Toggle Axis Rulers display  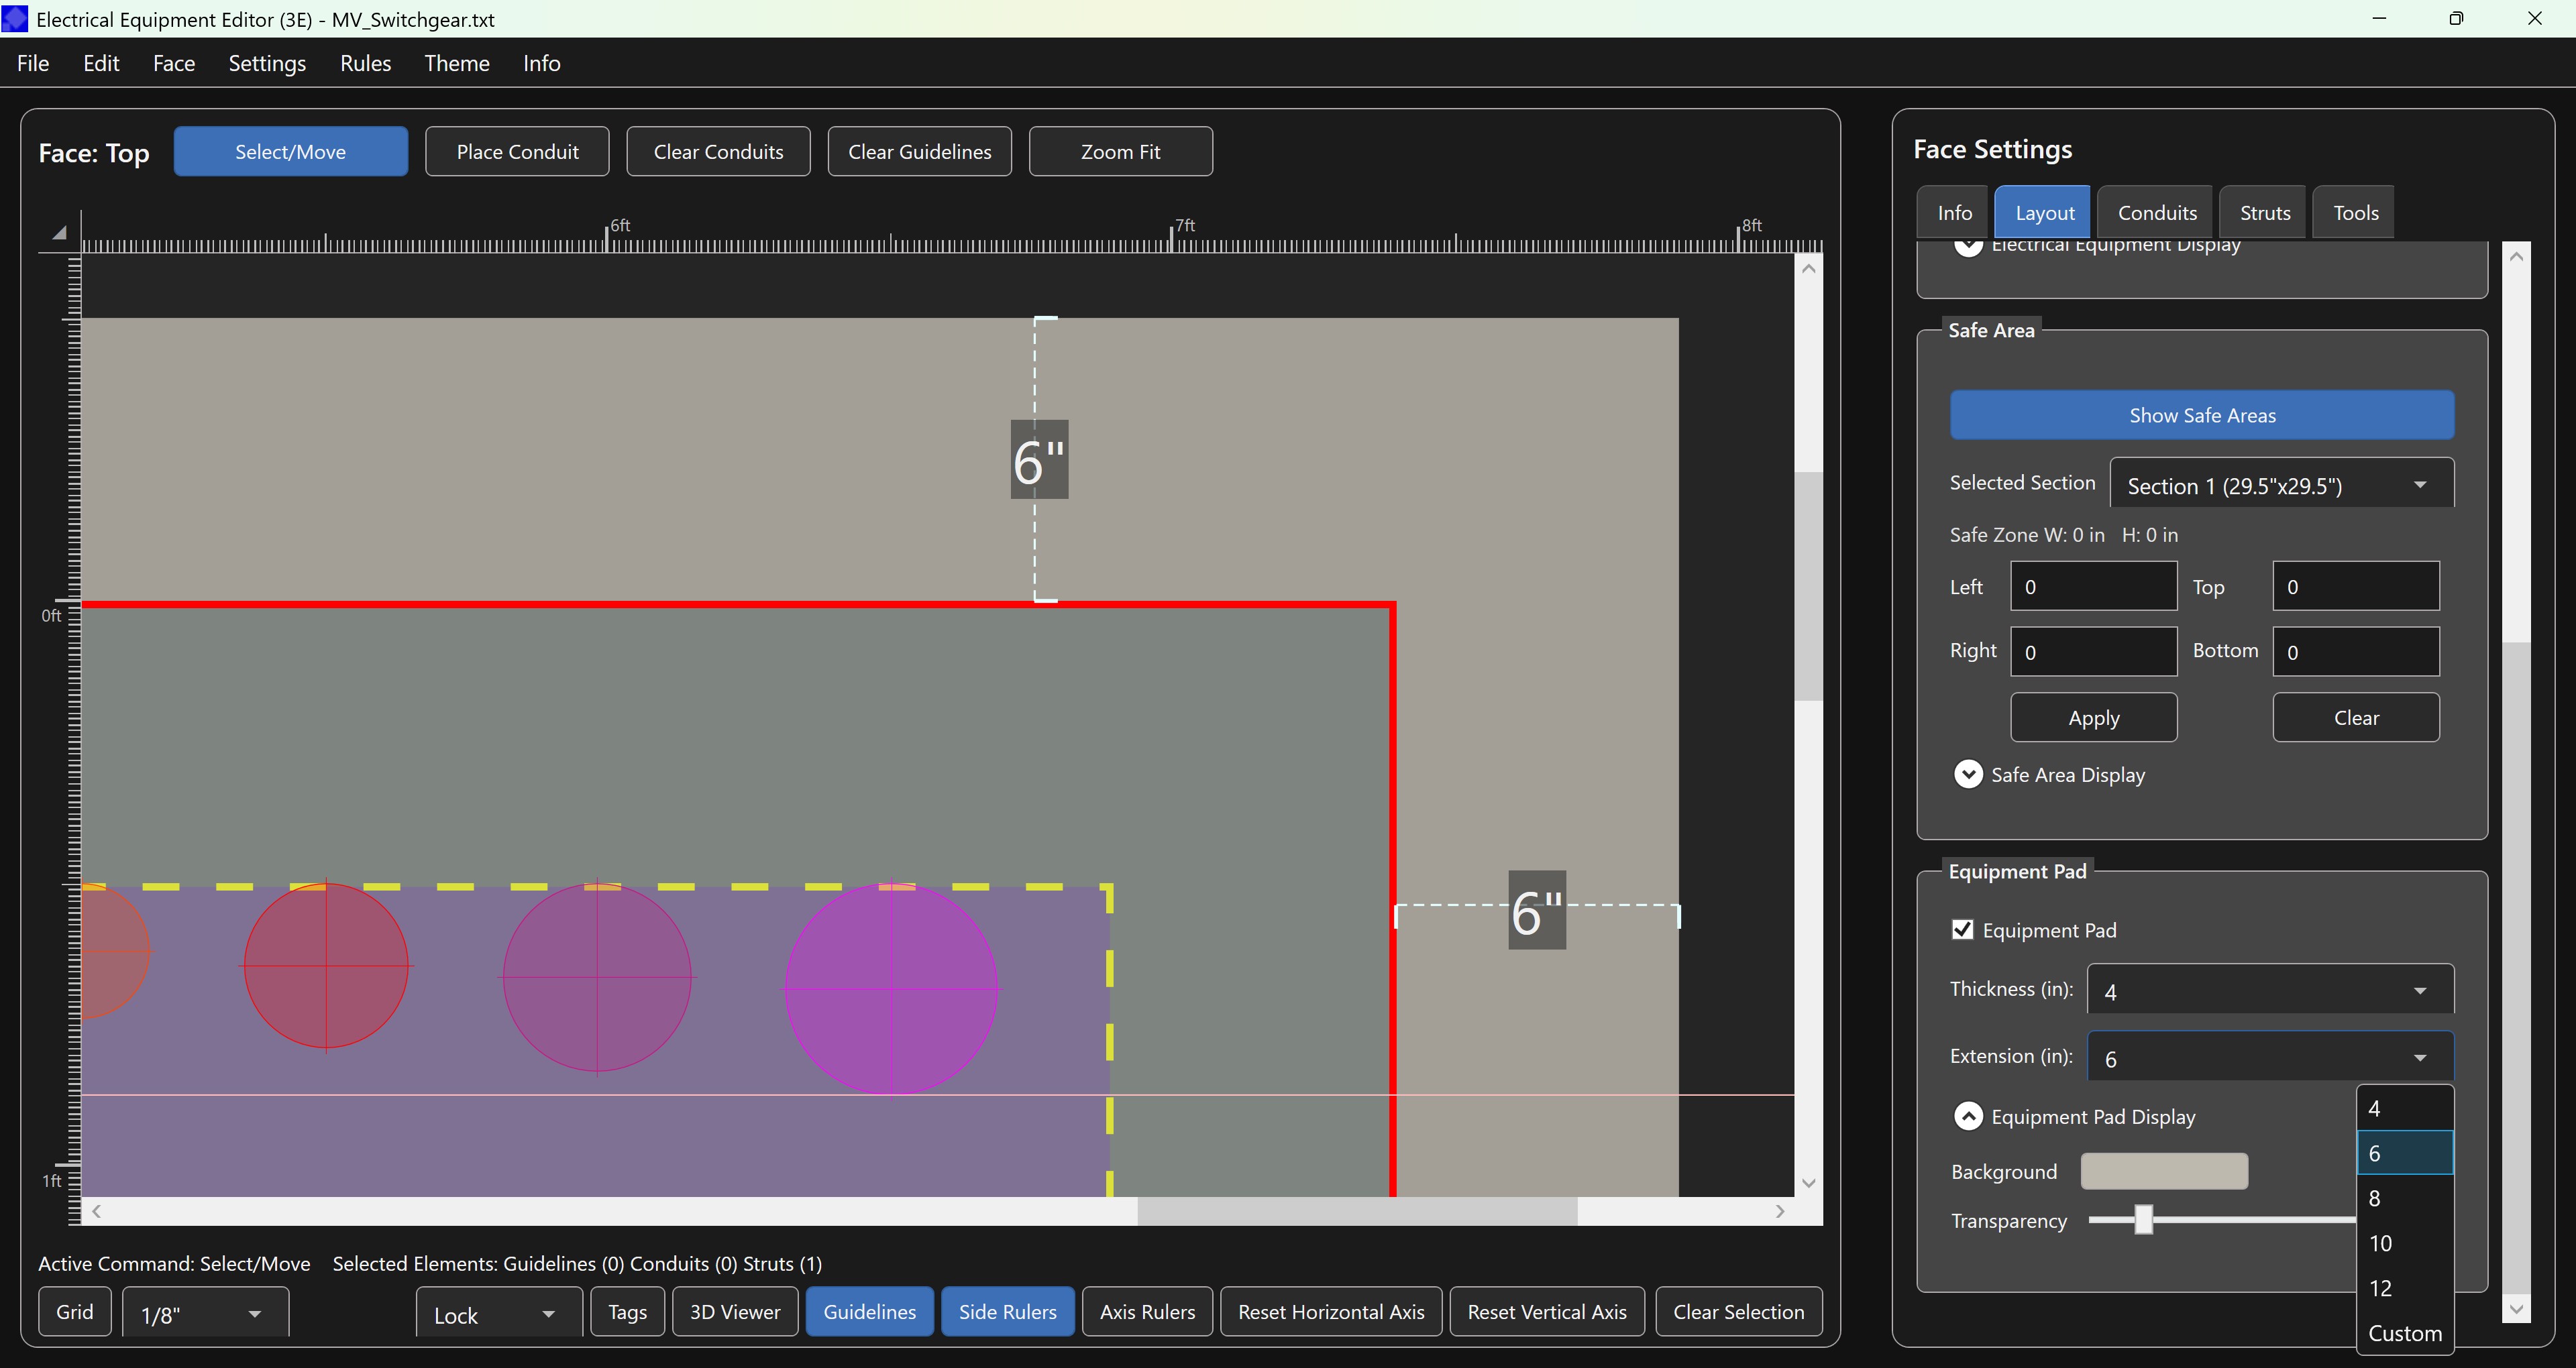pyautogui.click(x=1146, y=1311)
